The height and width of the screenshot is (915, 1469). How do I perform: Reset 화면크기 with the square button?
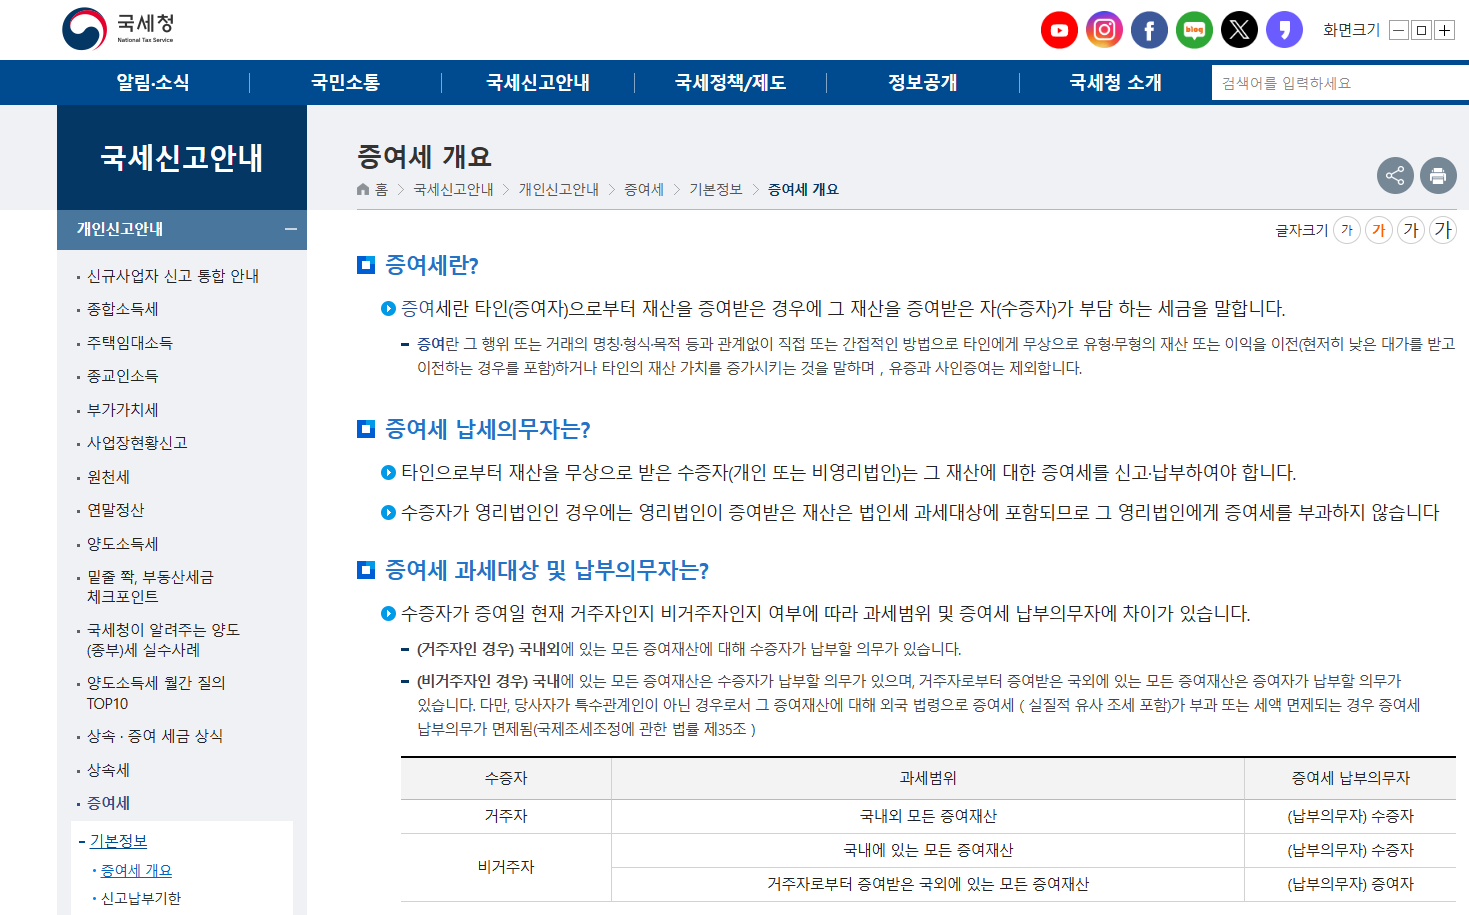coord(1421,31)
